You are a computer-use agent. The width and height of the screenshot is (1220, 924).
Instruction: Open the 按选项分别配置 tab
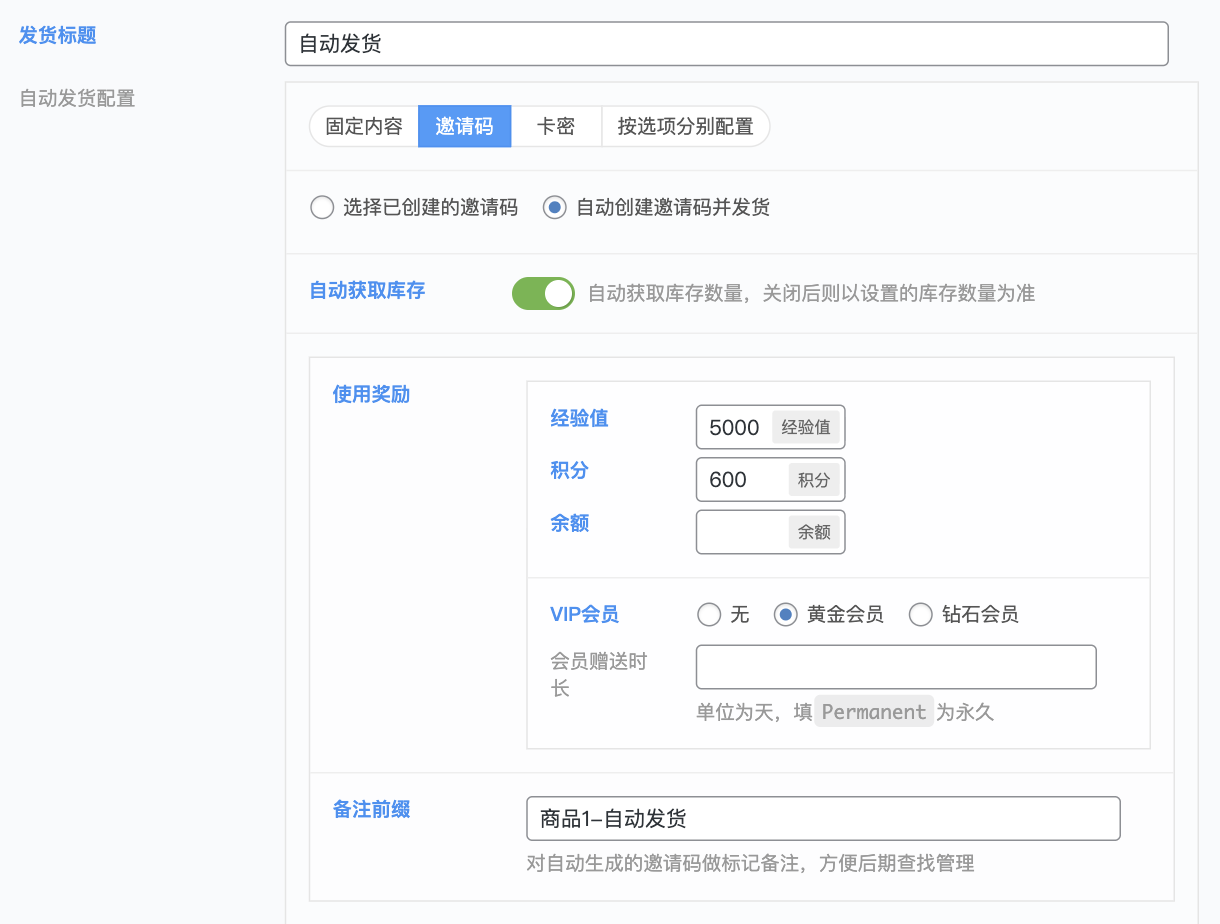tap(685, 126)
